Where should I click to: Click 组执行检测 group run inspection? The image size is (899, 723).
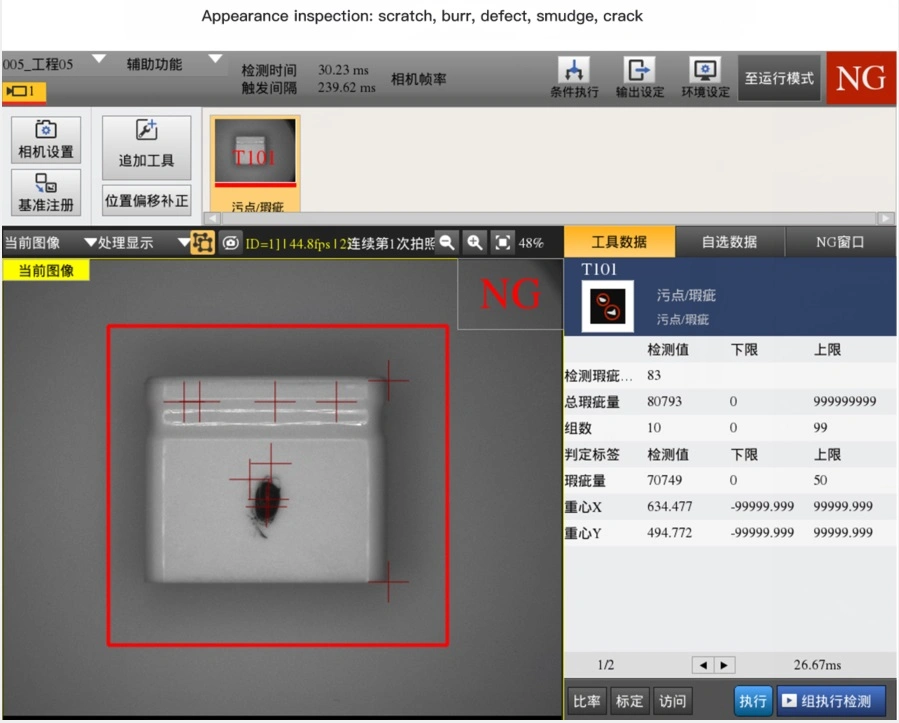tap(830, 701)
